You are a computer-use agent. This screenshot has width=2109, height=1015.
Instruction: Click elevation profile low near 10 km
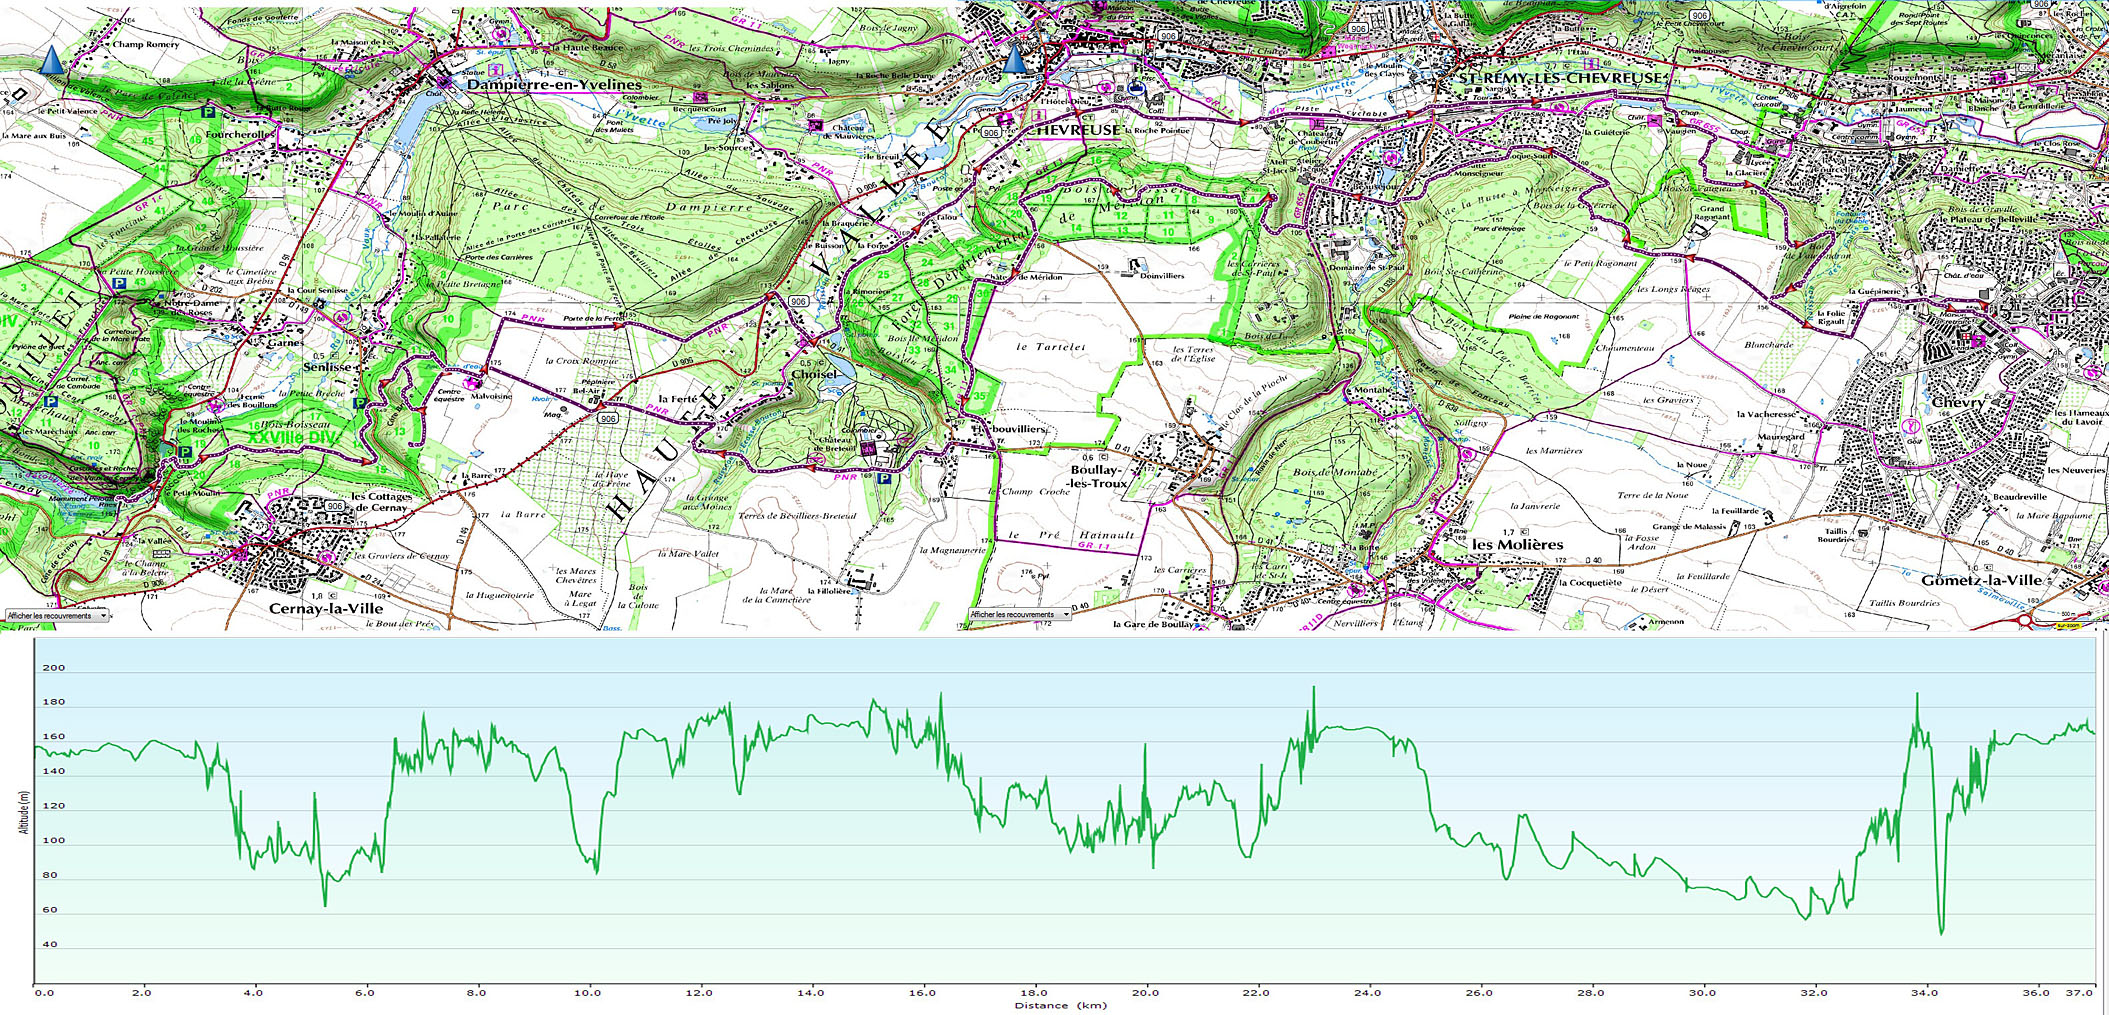pyautogui.click(x=597, y=870)
